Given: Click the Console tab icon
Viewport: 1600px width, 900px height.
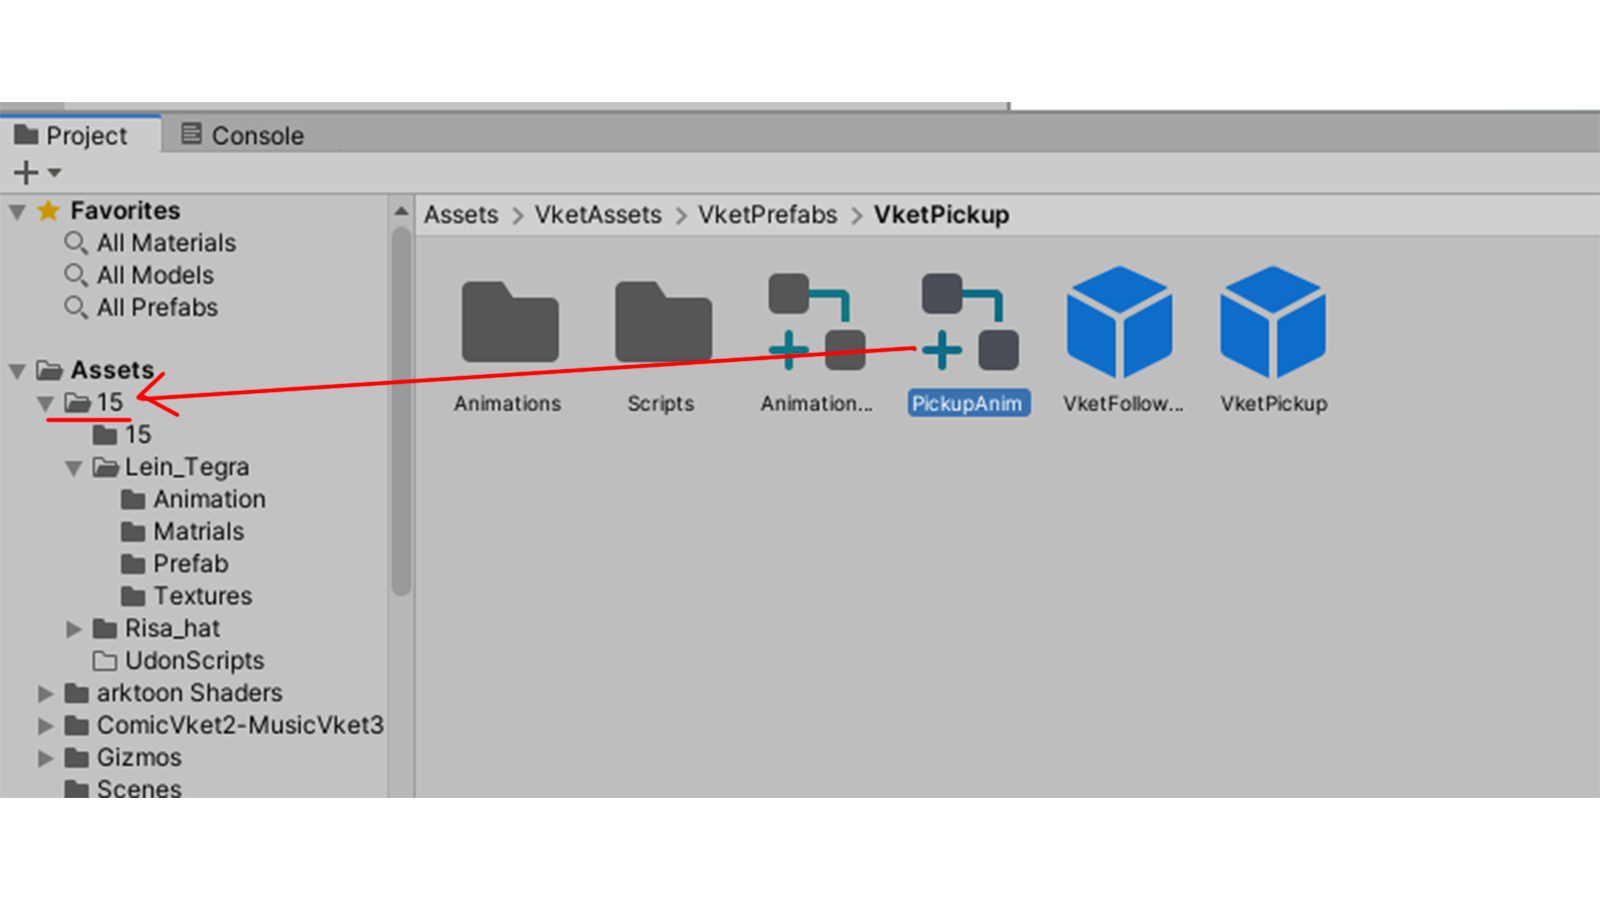Looking at the screenshot, I should [x=191, y=134].
